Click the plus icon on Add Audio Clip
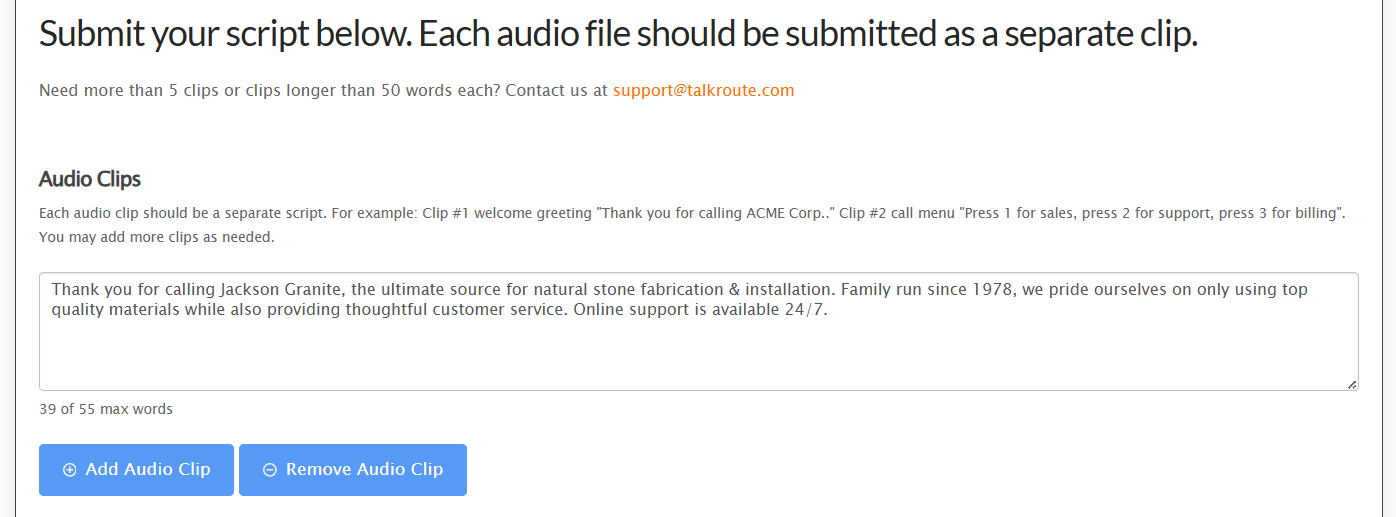The width and height of the screenshot is (1396, 517). [x=69, y=470]
